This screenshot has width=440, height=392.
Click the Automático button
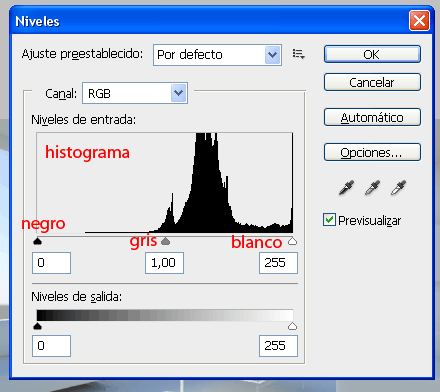tap(372, 117)
